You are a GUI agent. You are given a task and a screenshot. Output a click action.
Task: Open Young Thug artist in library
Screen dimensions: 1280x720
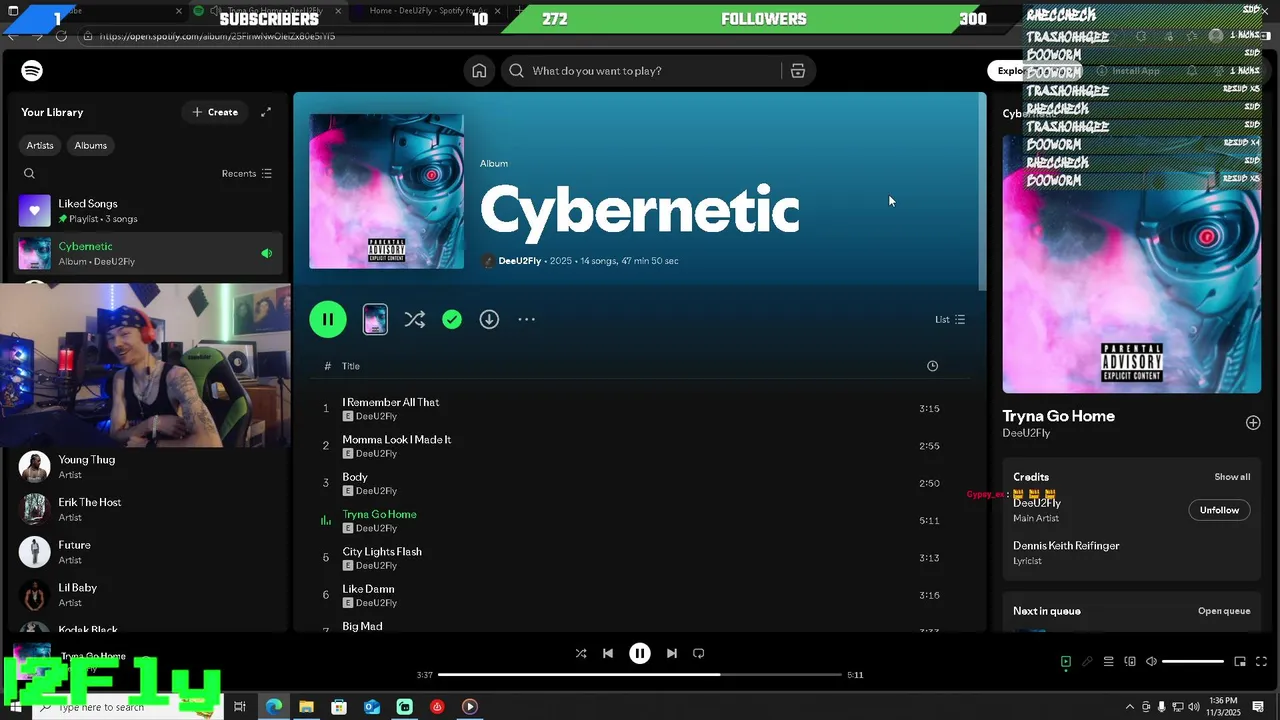click(x=150, y=467)
